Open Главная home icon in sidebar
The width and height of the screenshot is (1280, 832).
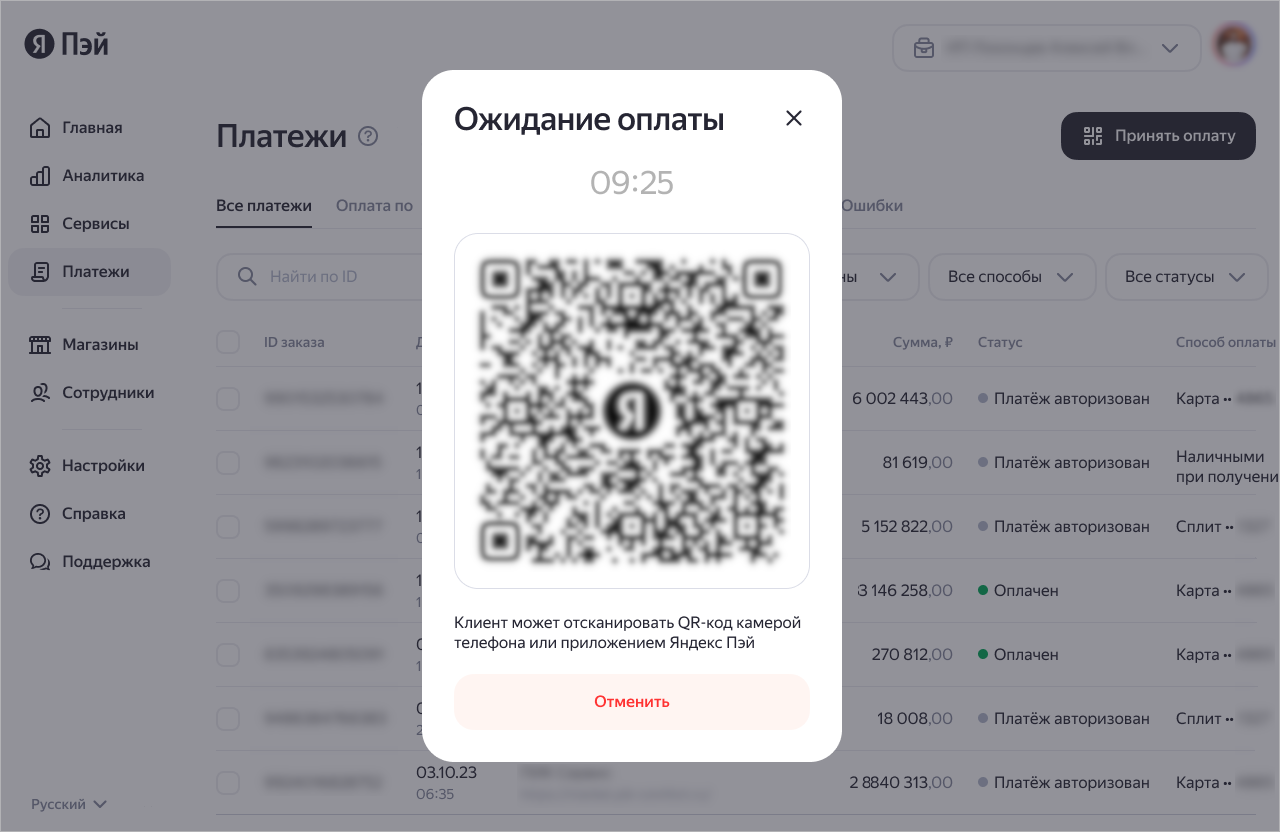click(x=40, y=128)
